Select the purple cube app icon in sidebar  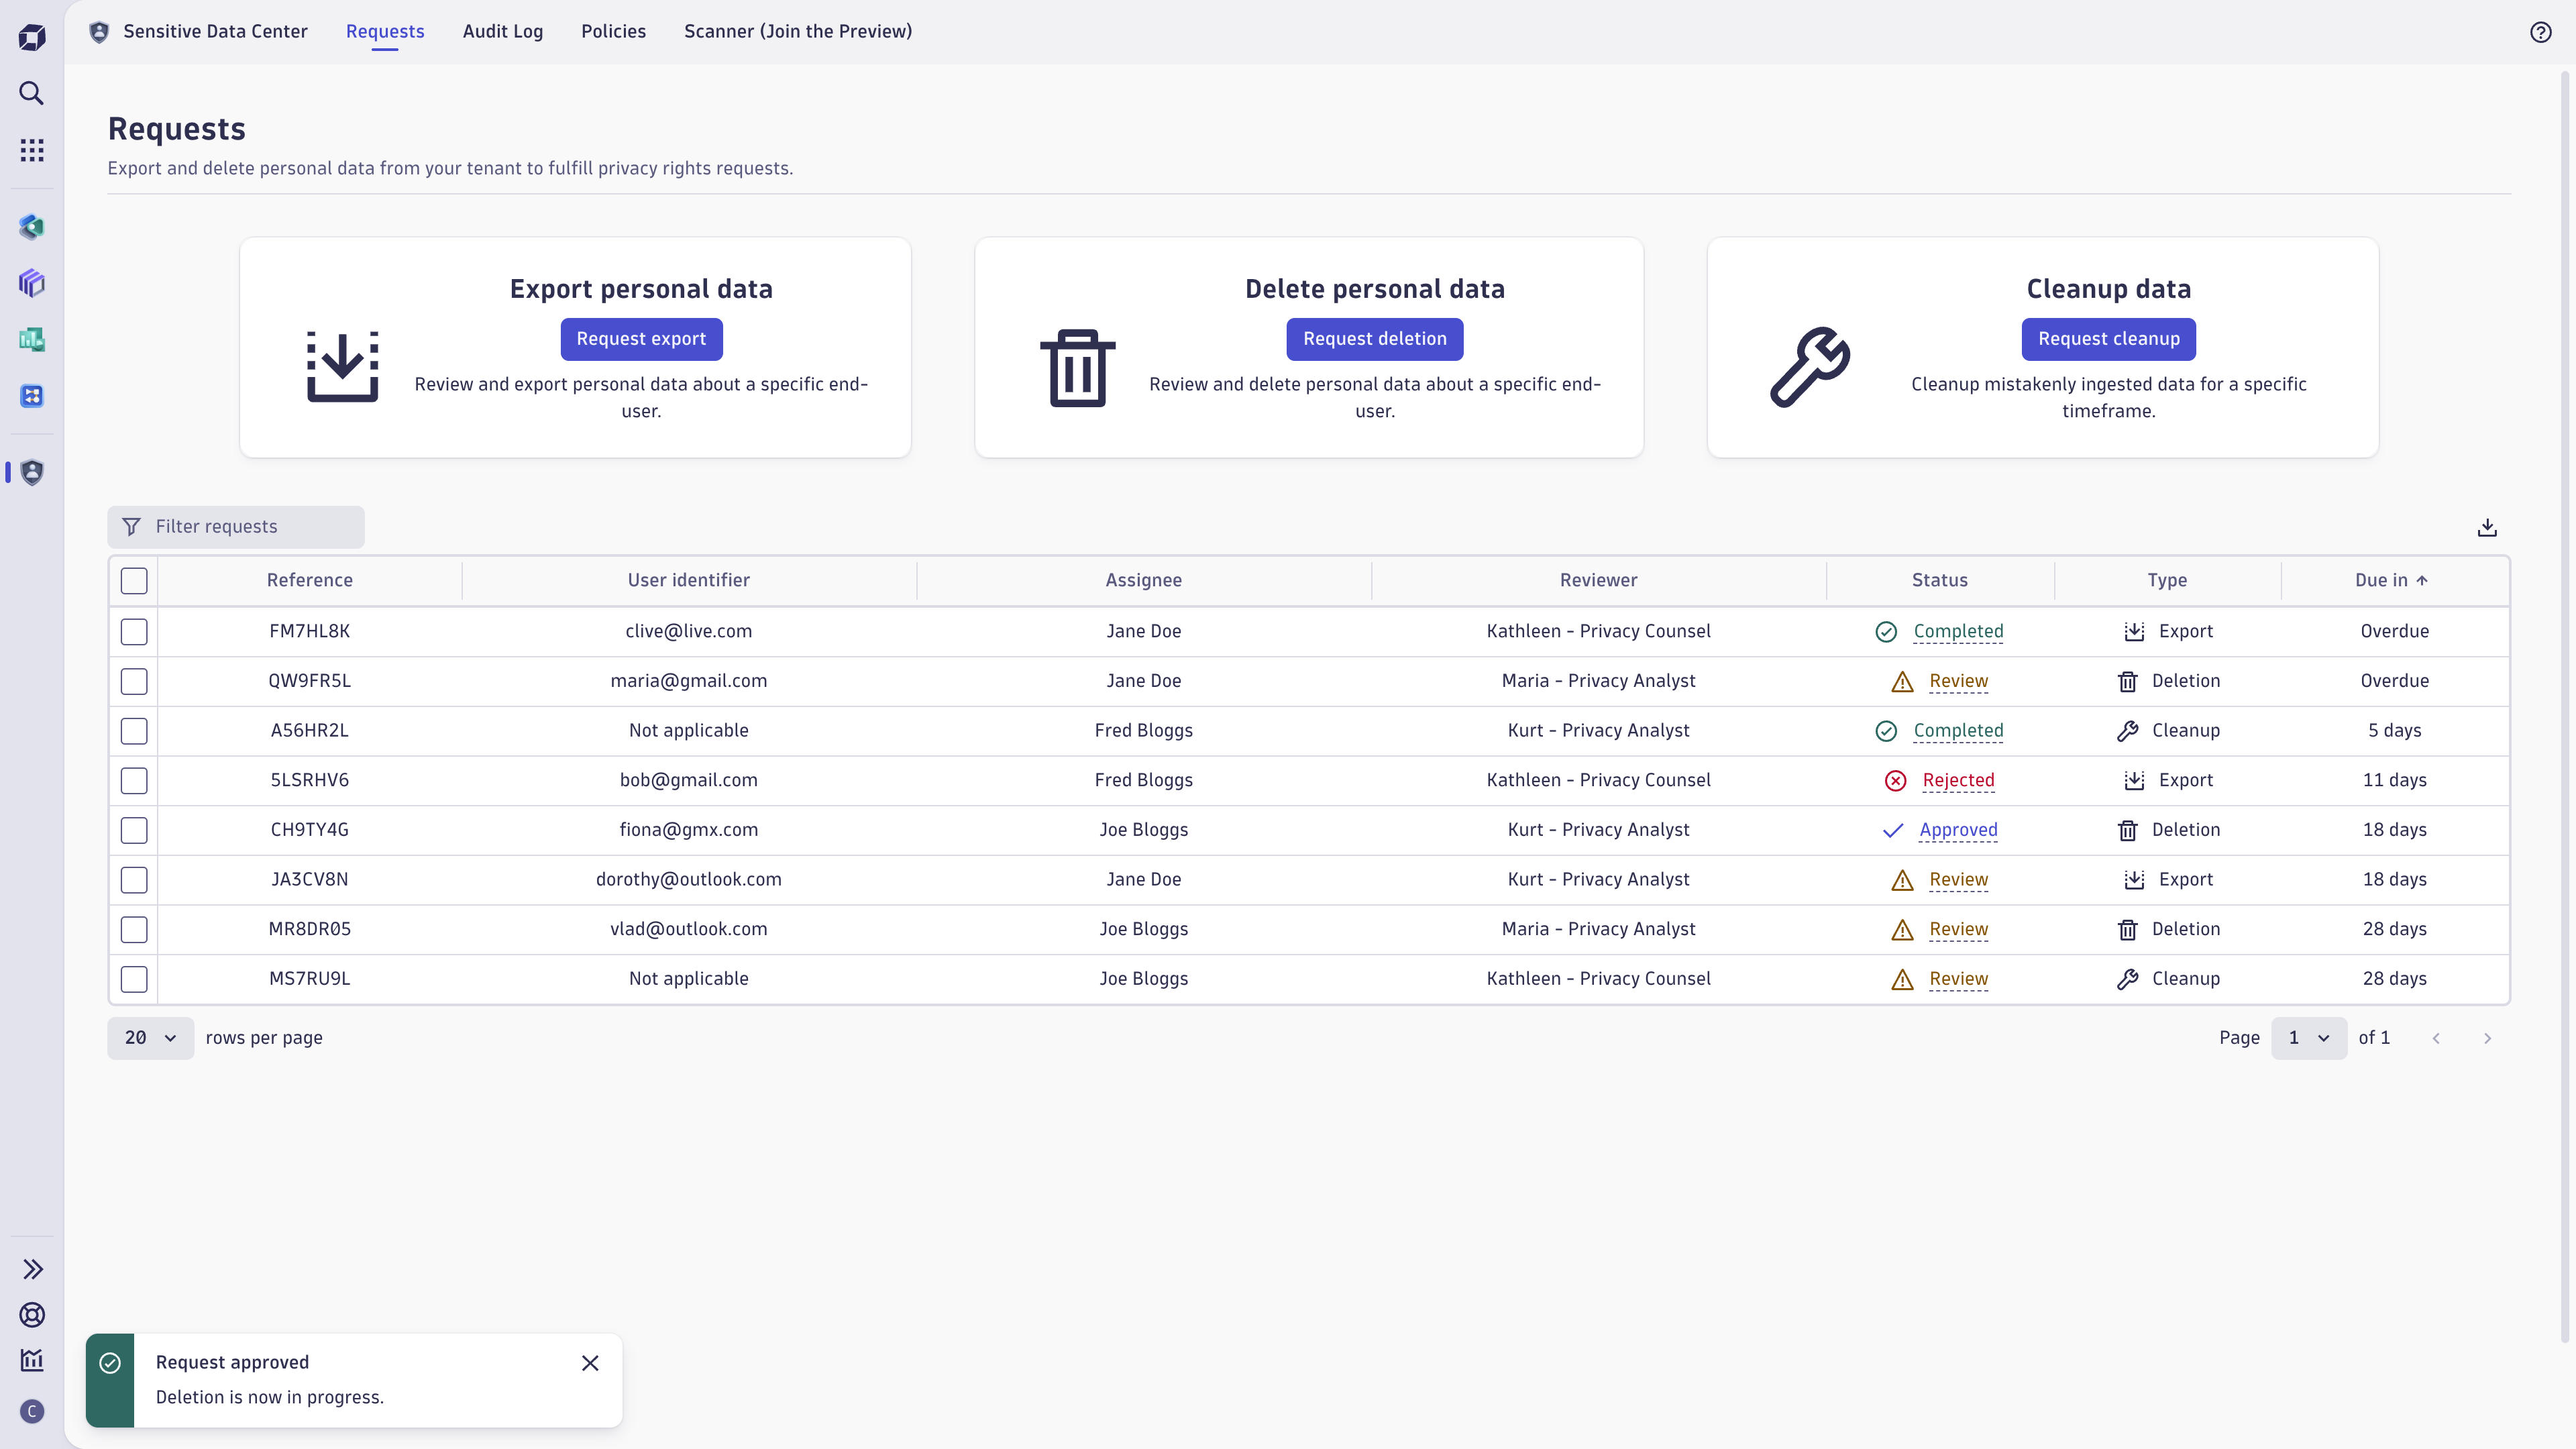31,283
